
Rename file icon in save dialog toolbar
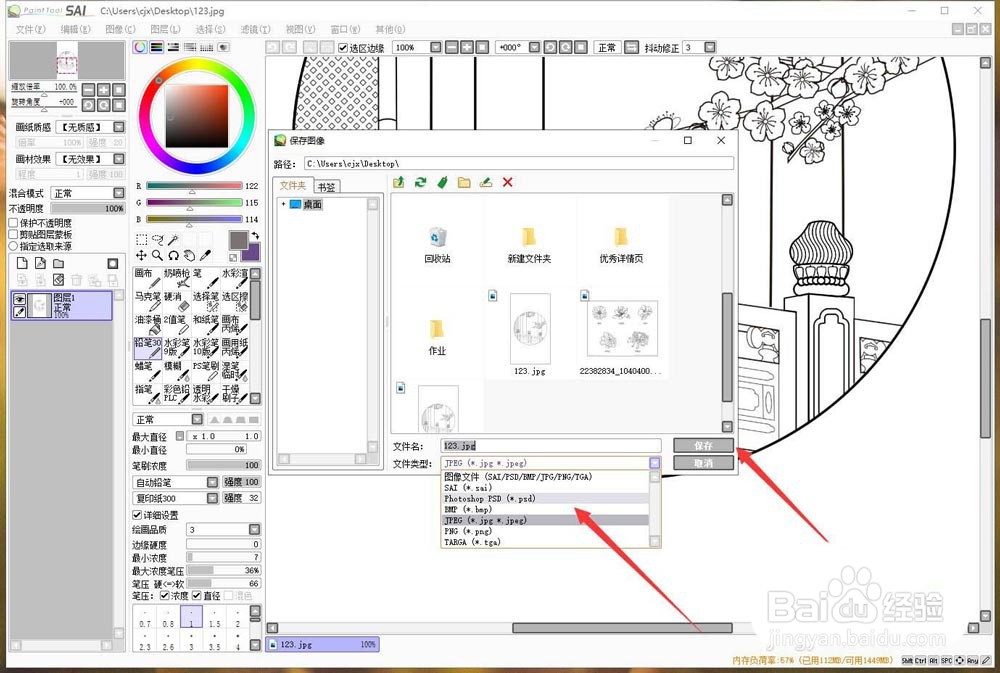486,182
